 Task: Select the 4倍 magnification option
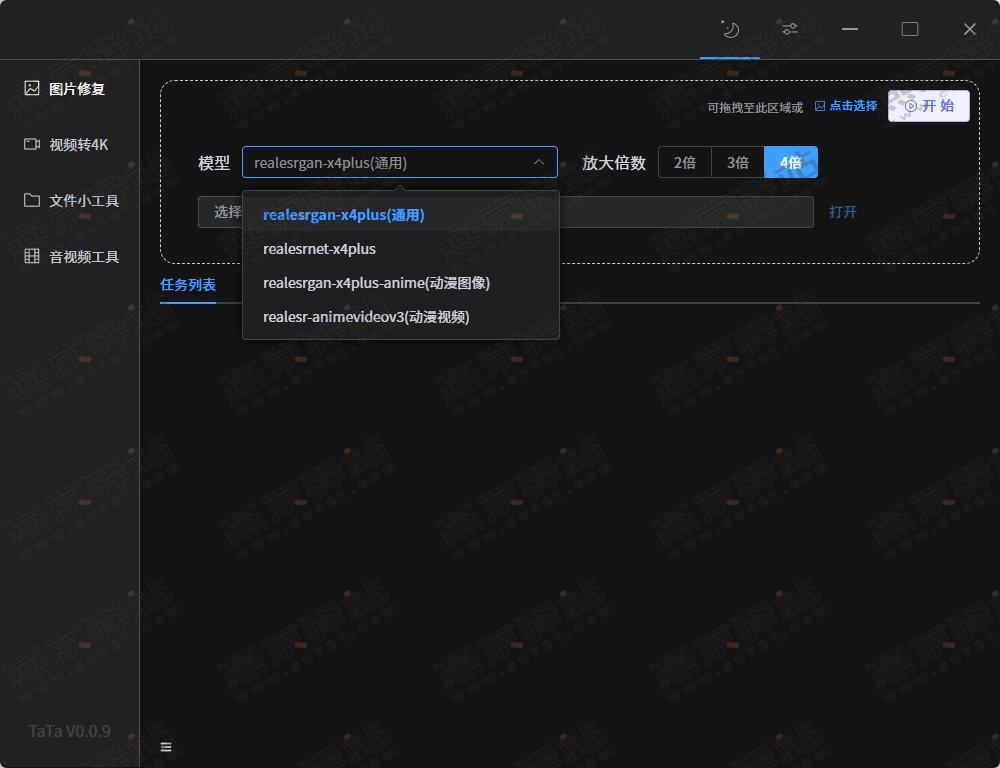[x=791, y=162]
